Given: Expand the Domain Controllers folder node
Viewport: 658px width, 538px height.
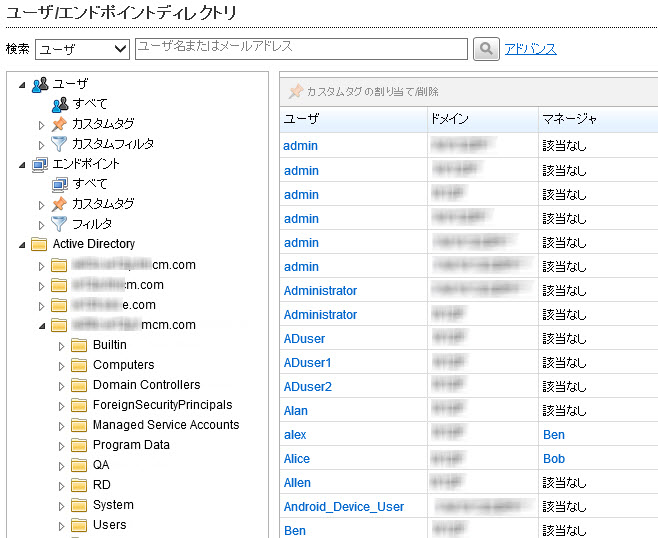Looking at the screenshot, I should 61,385.
